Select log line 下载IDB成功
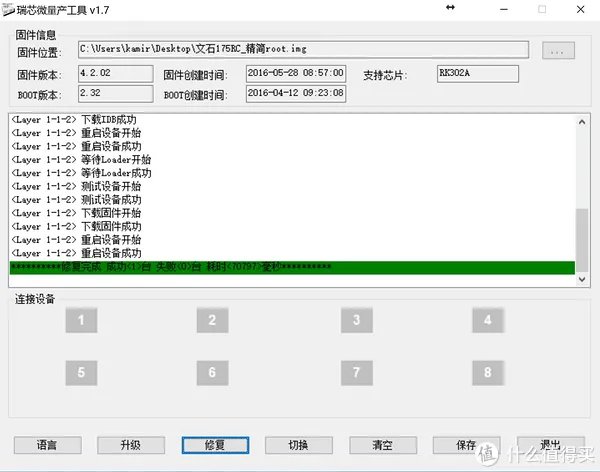 pyautogui.click(x=74, y=120)
